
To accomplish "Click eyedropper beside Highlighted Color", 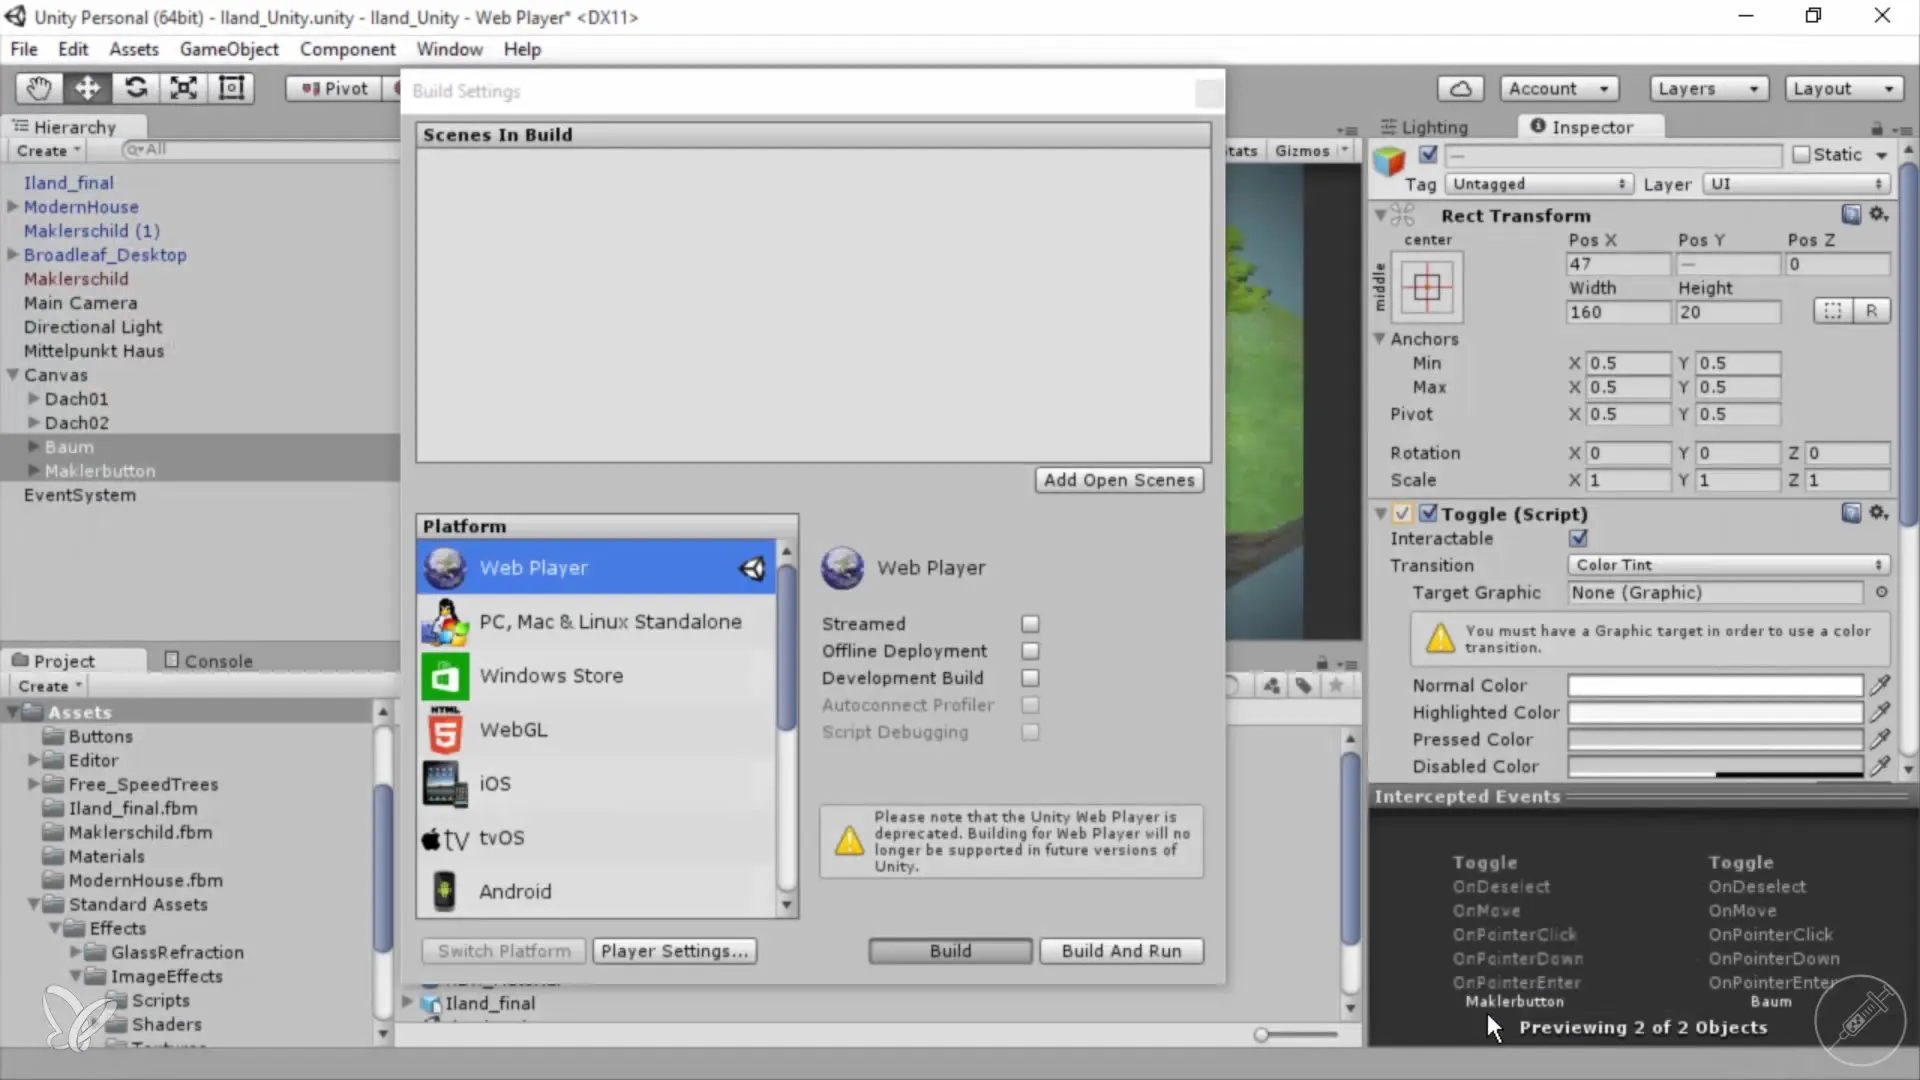I will pyautogui.click(x=1880, y=712).
